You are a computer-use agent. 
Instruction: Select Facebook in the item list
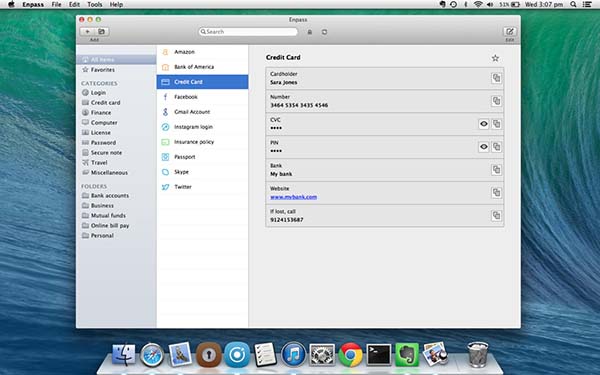click(202, 97)
